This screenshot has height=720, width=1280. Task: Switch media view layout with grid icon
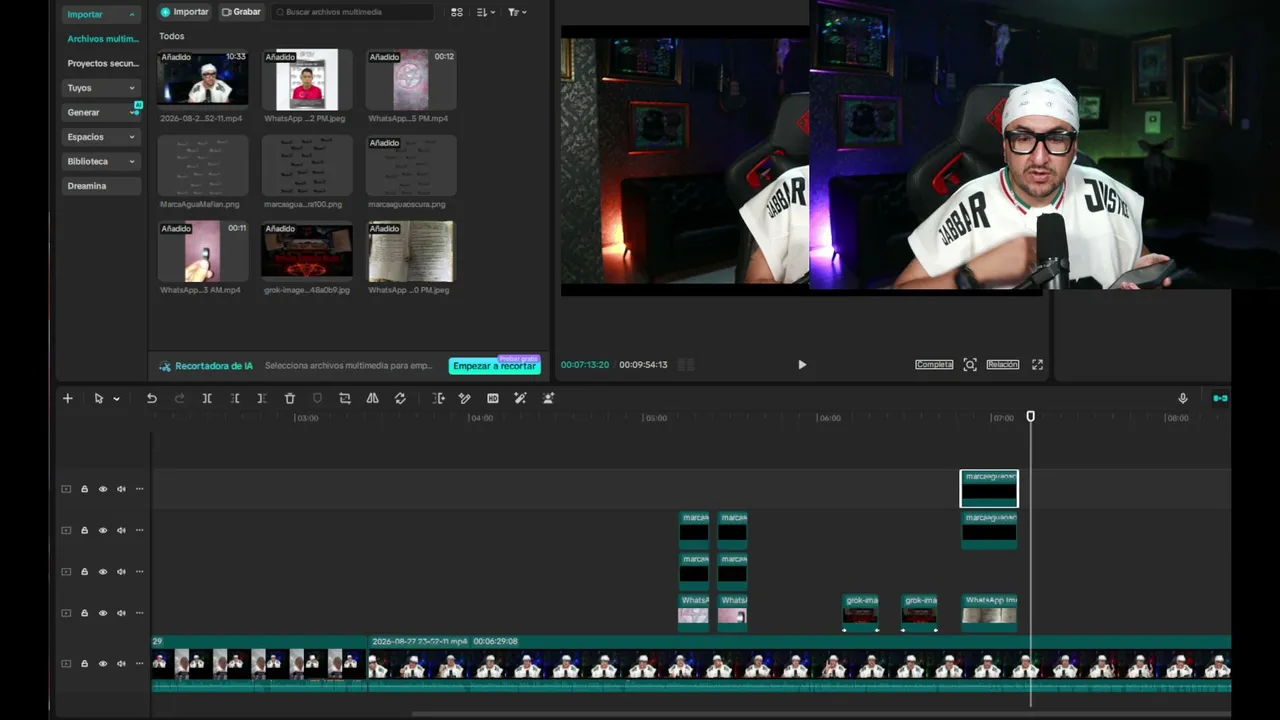coord(457,12)
